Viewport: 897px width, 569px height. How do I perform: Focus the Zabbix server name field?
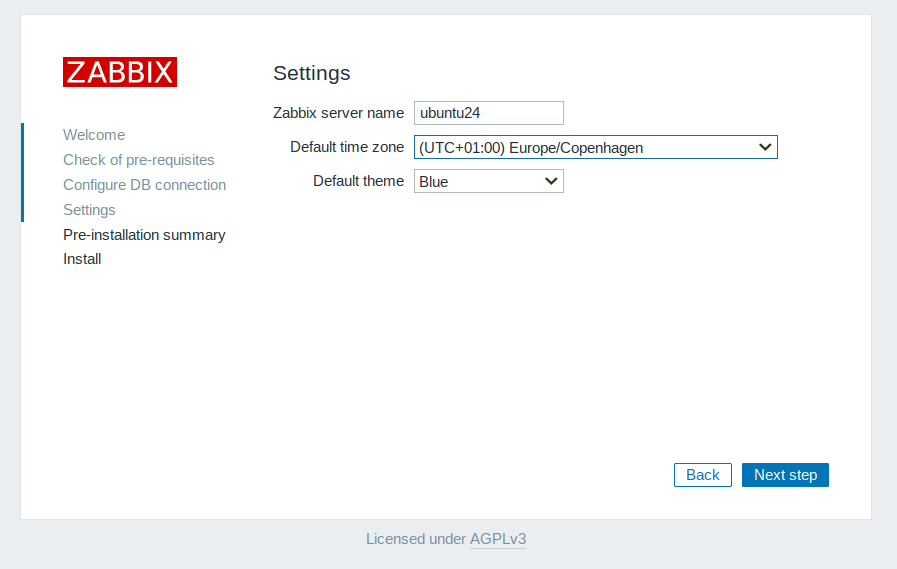(x=488, y=113)
